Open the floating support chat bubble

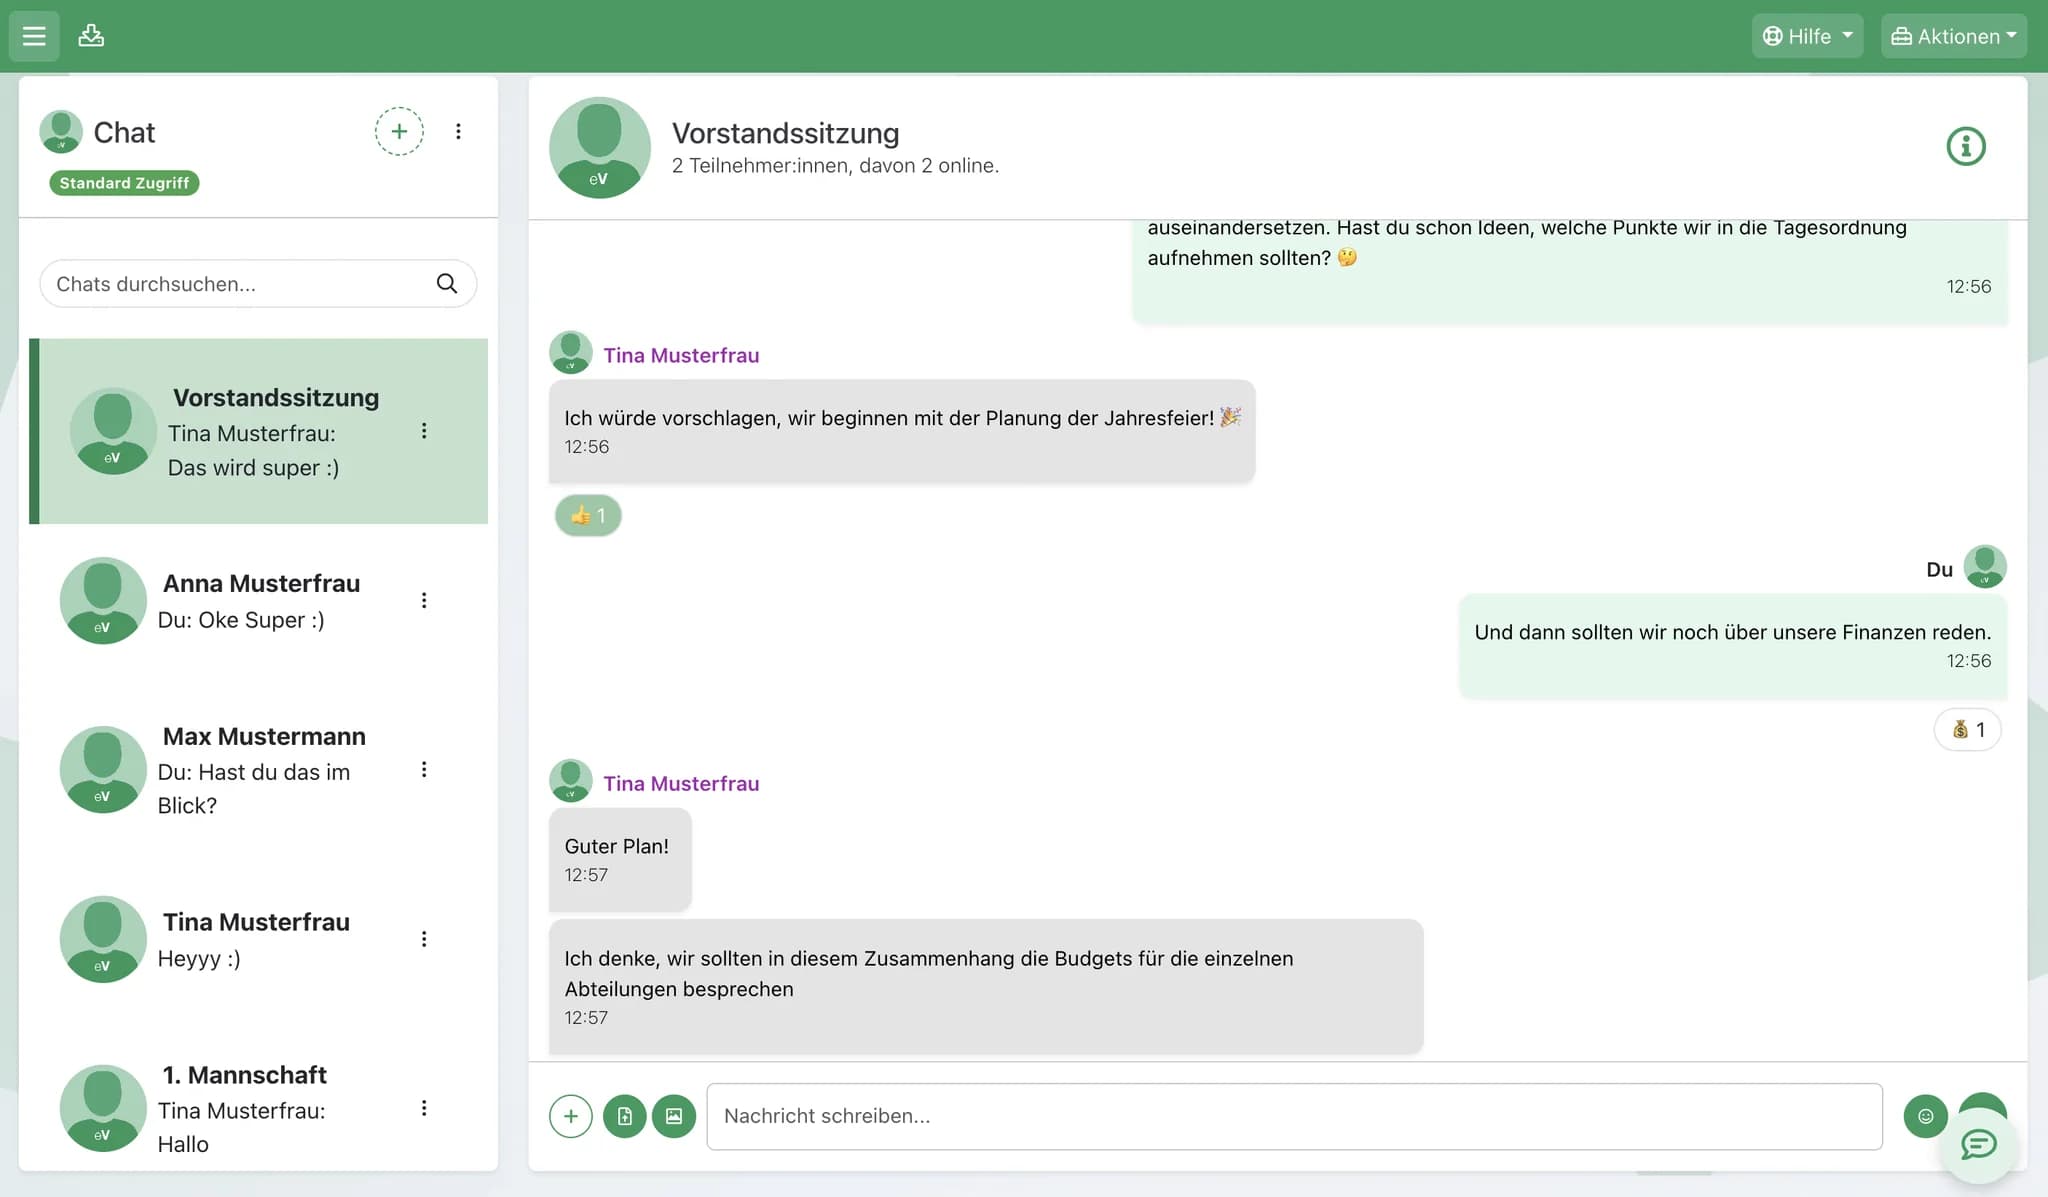[1979, 1144]
